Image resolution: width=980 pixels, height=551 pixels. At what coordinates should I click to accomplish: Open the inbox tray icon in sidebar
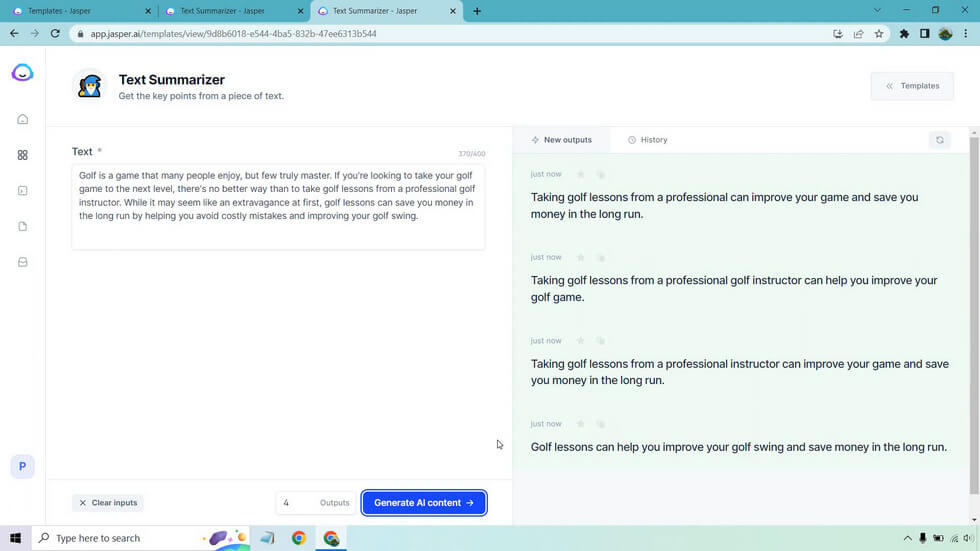click(x=22, y=263)
